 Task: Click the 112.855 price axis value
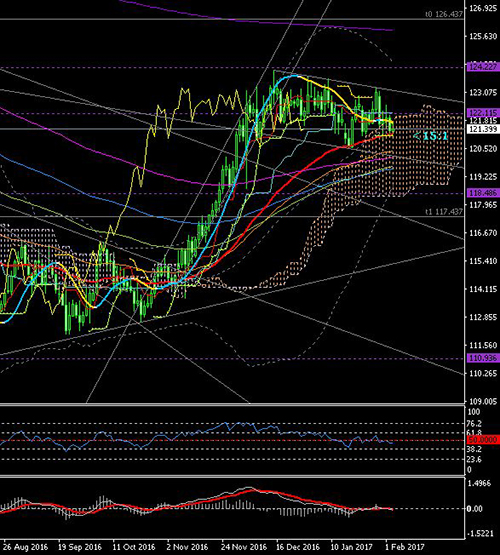pyautogui.click(x=483, y=317)
